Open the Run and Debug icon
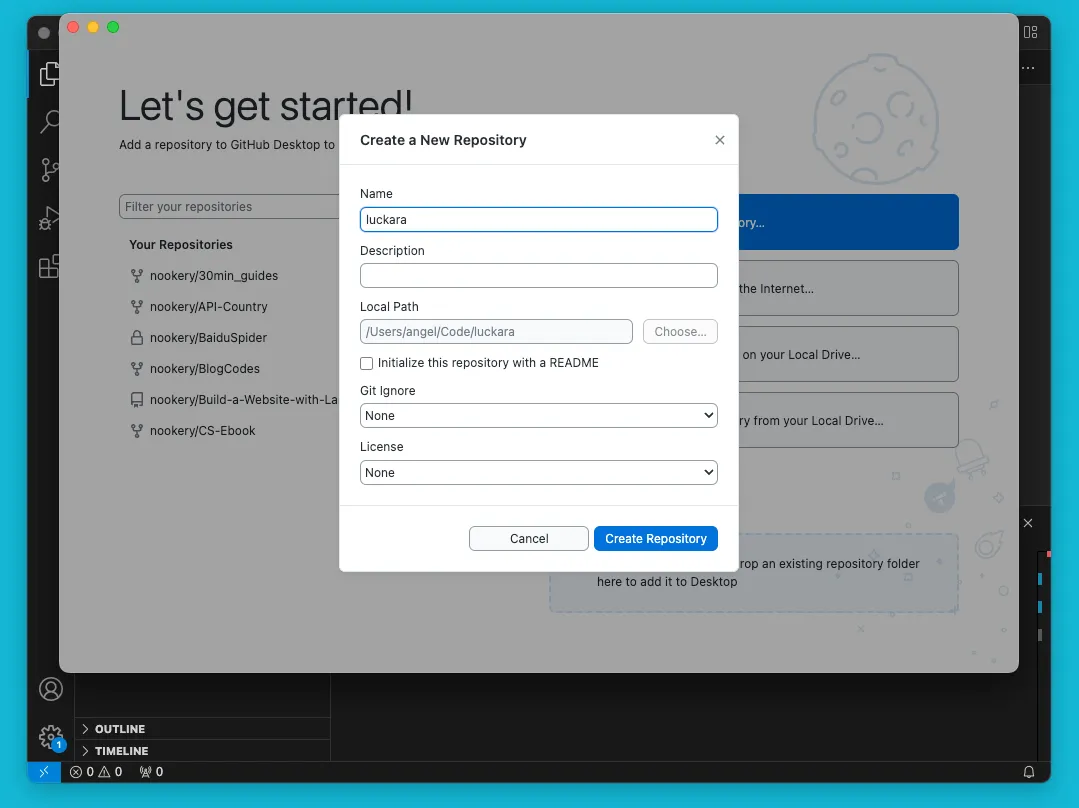1079x808 pixels. 49,218
